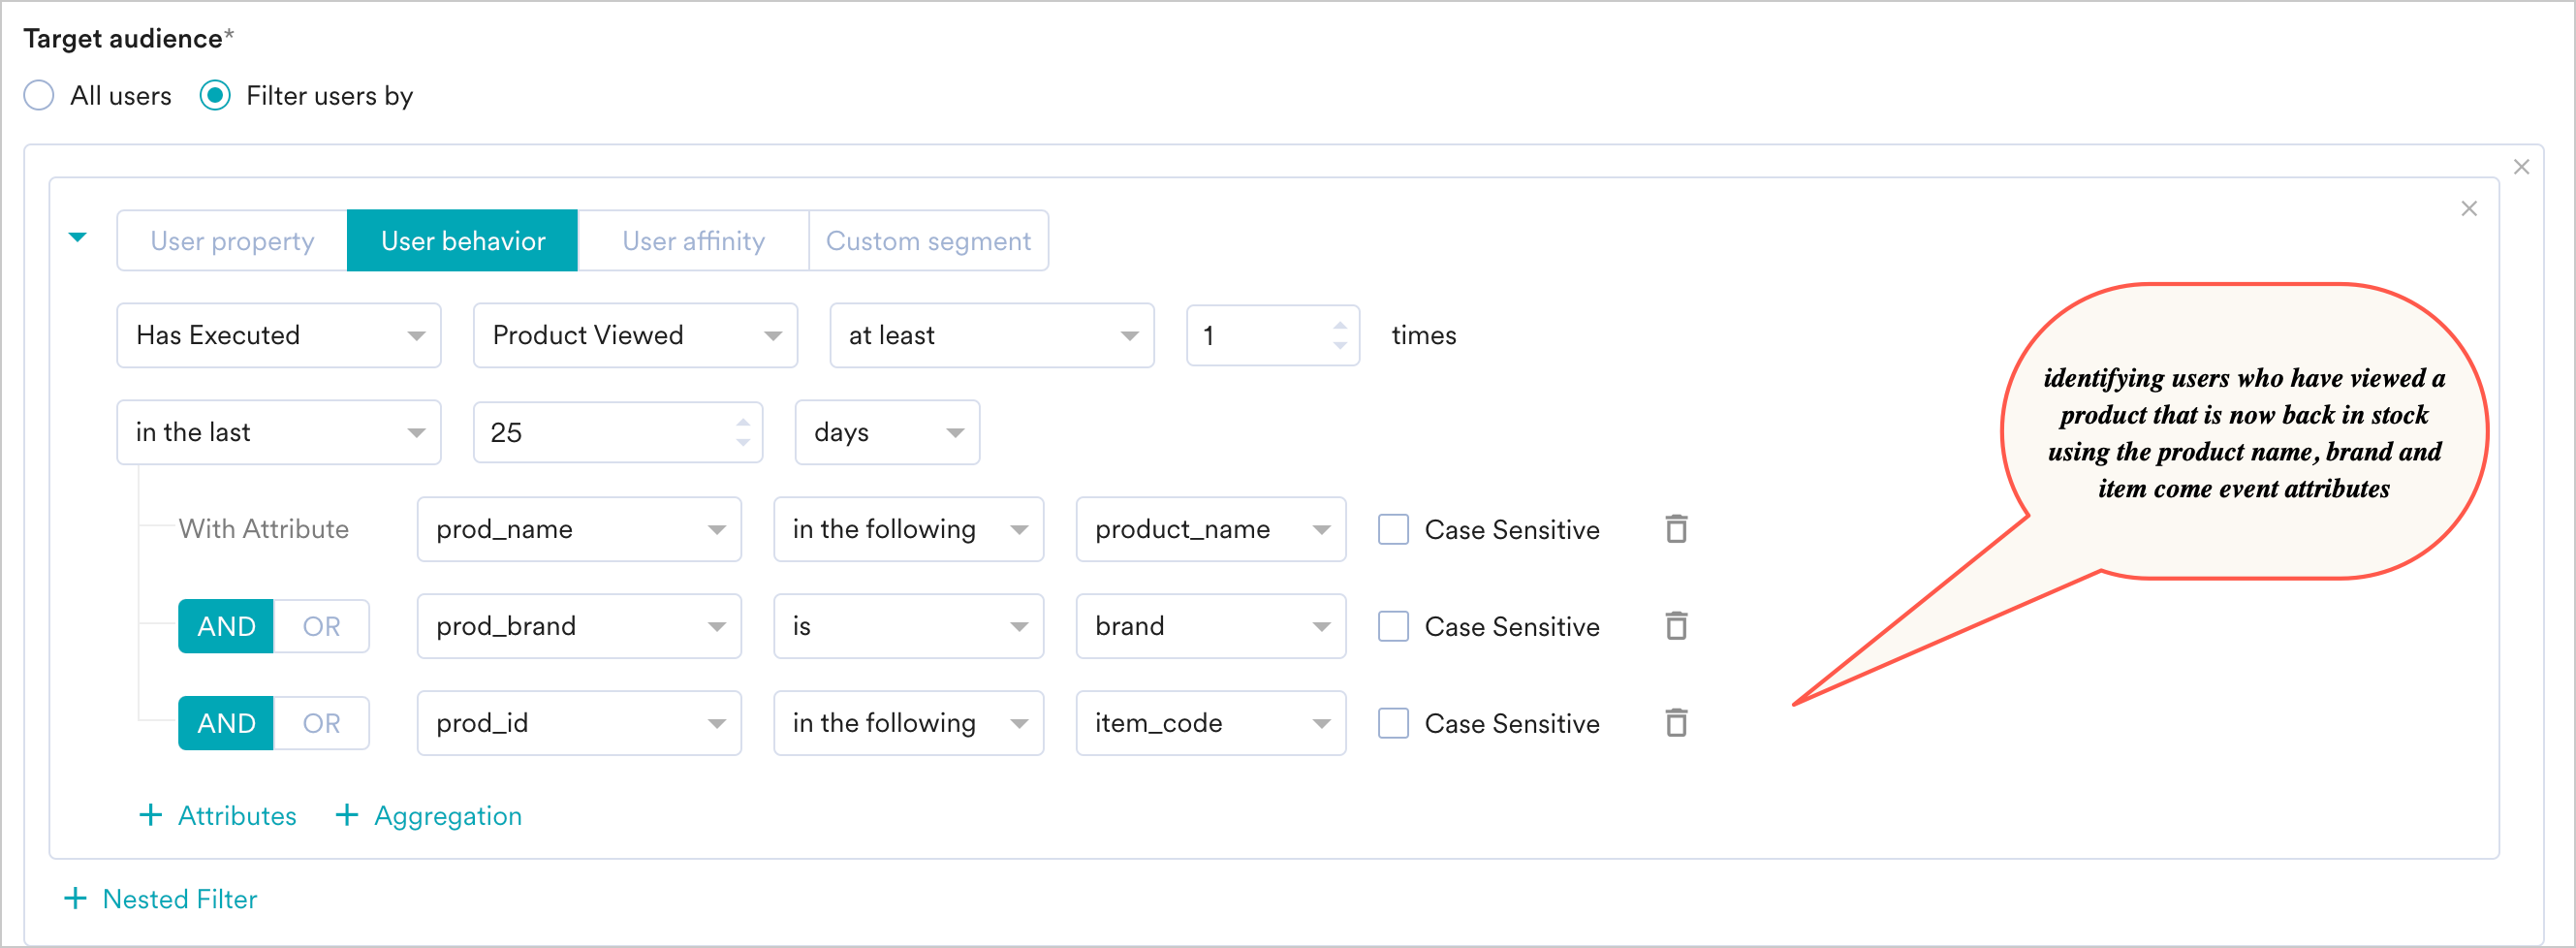Image resolution: width=2576 pixels, height=948 pixels.
Task: Switch to the Custom segment tab
Action: tap(928, 241)
